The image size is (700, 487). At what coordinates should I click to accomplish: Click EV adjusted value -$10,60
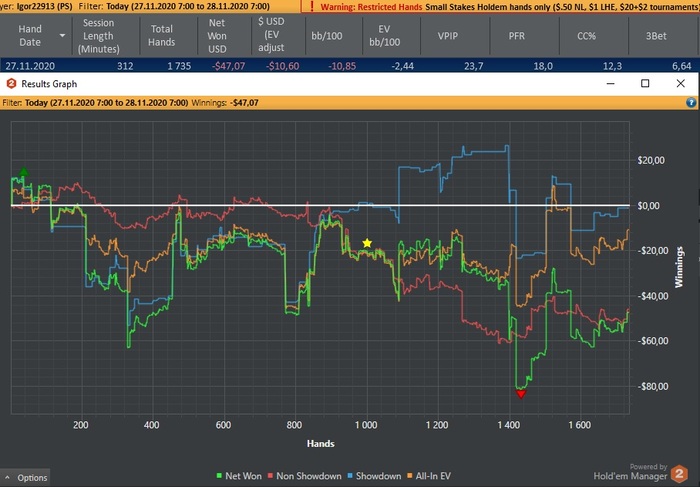coord(283,66)
